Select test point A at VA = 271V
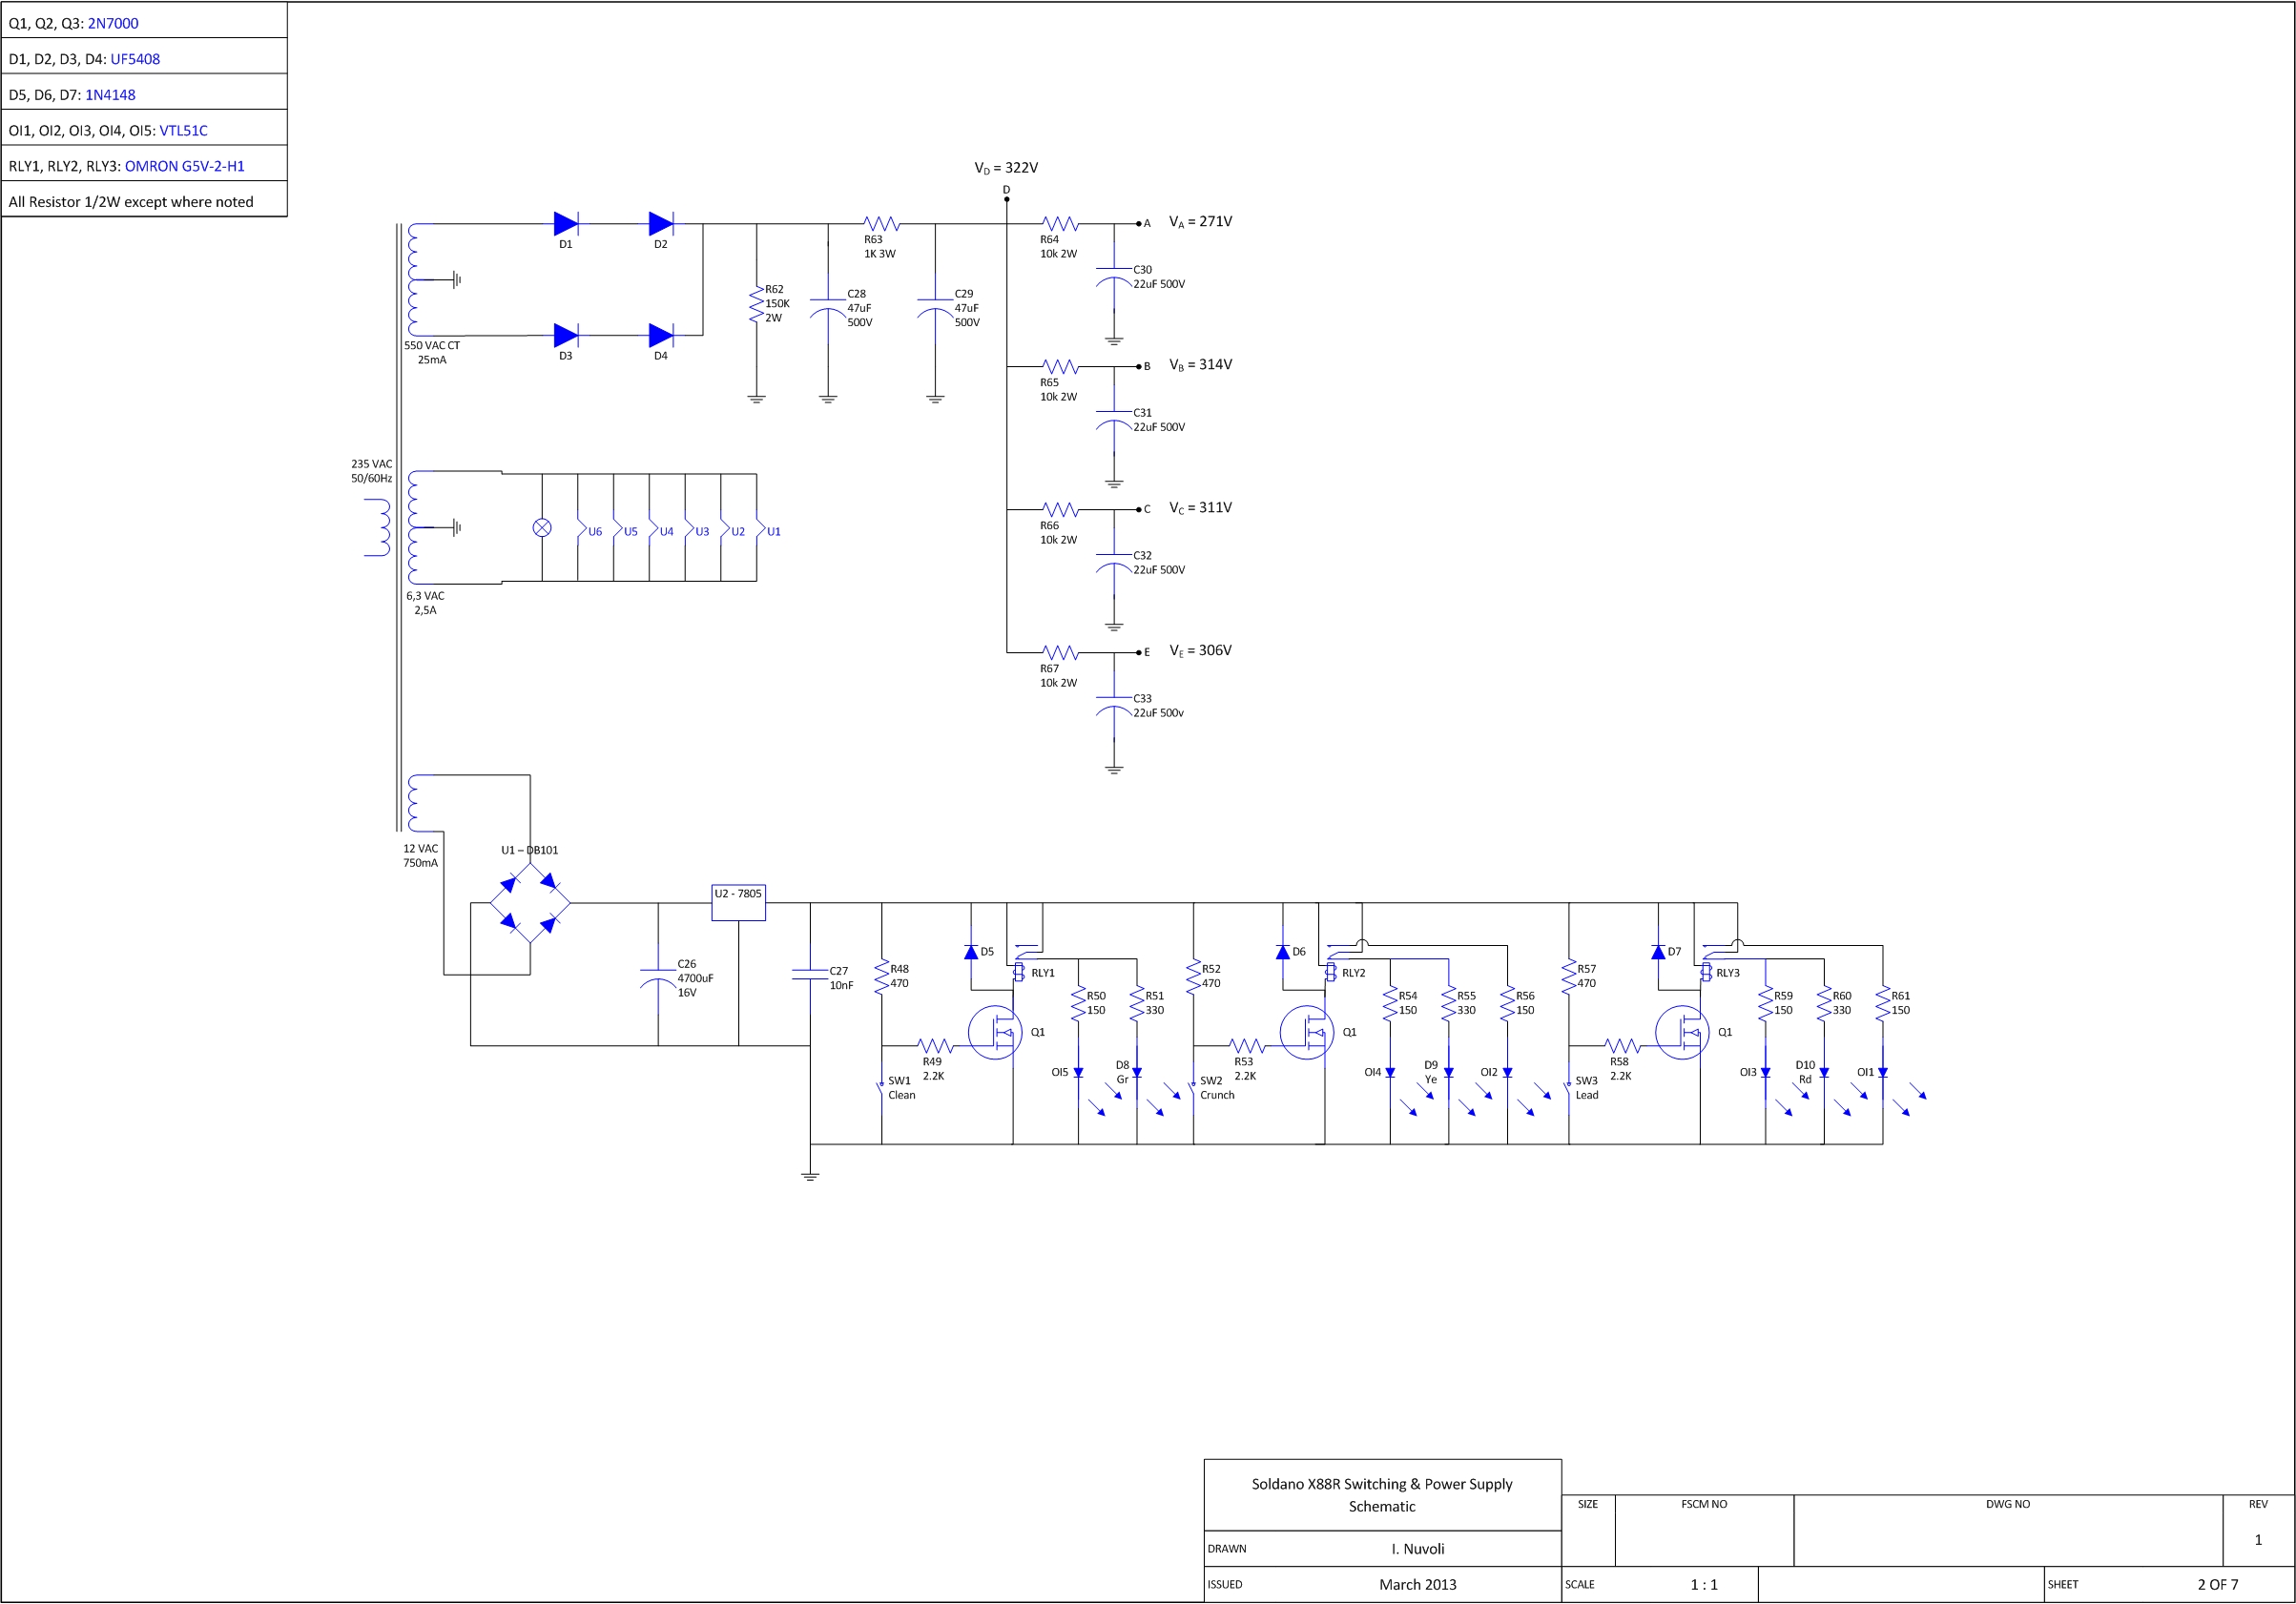Screen dimensions: 2296x1604 point(1139,224)
